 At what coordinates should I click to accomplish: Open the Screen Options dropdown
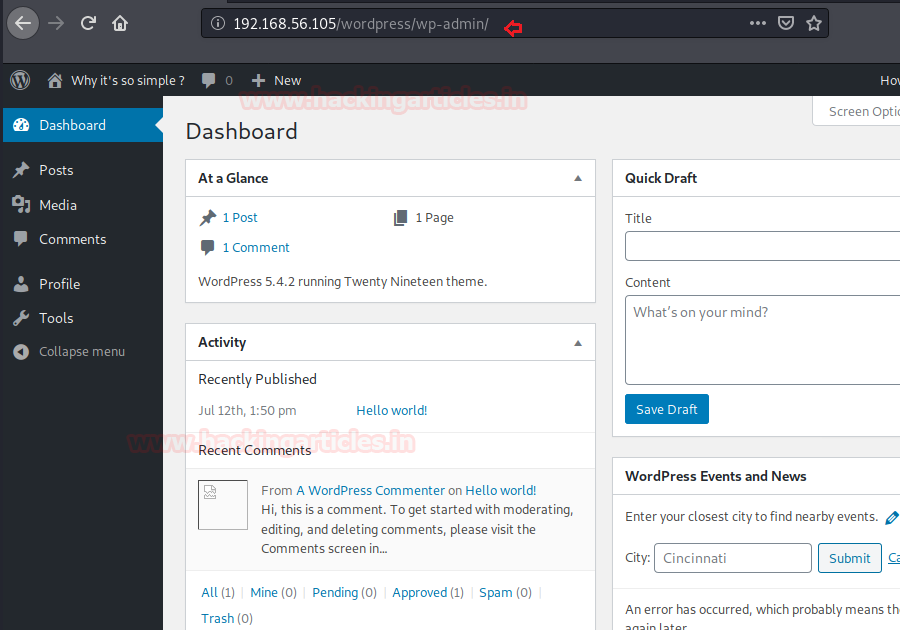coord(862,111)
